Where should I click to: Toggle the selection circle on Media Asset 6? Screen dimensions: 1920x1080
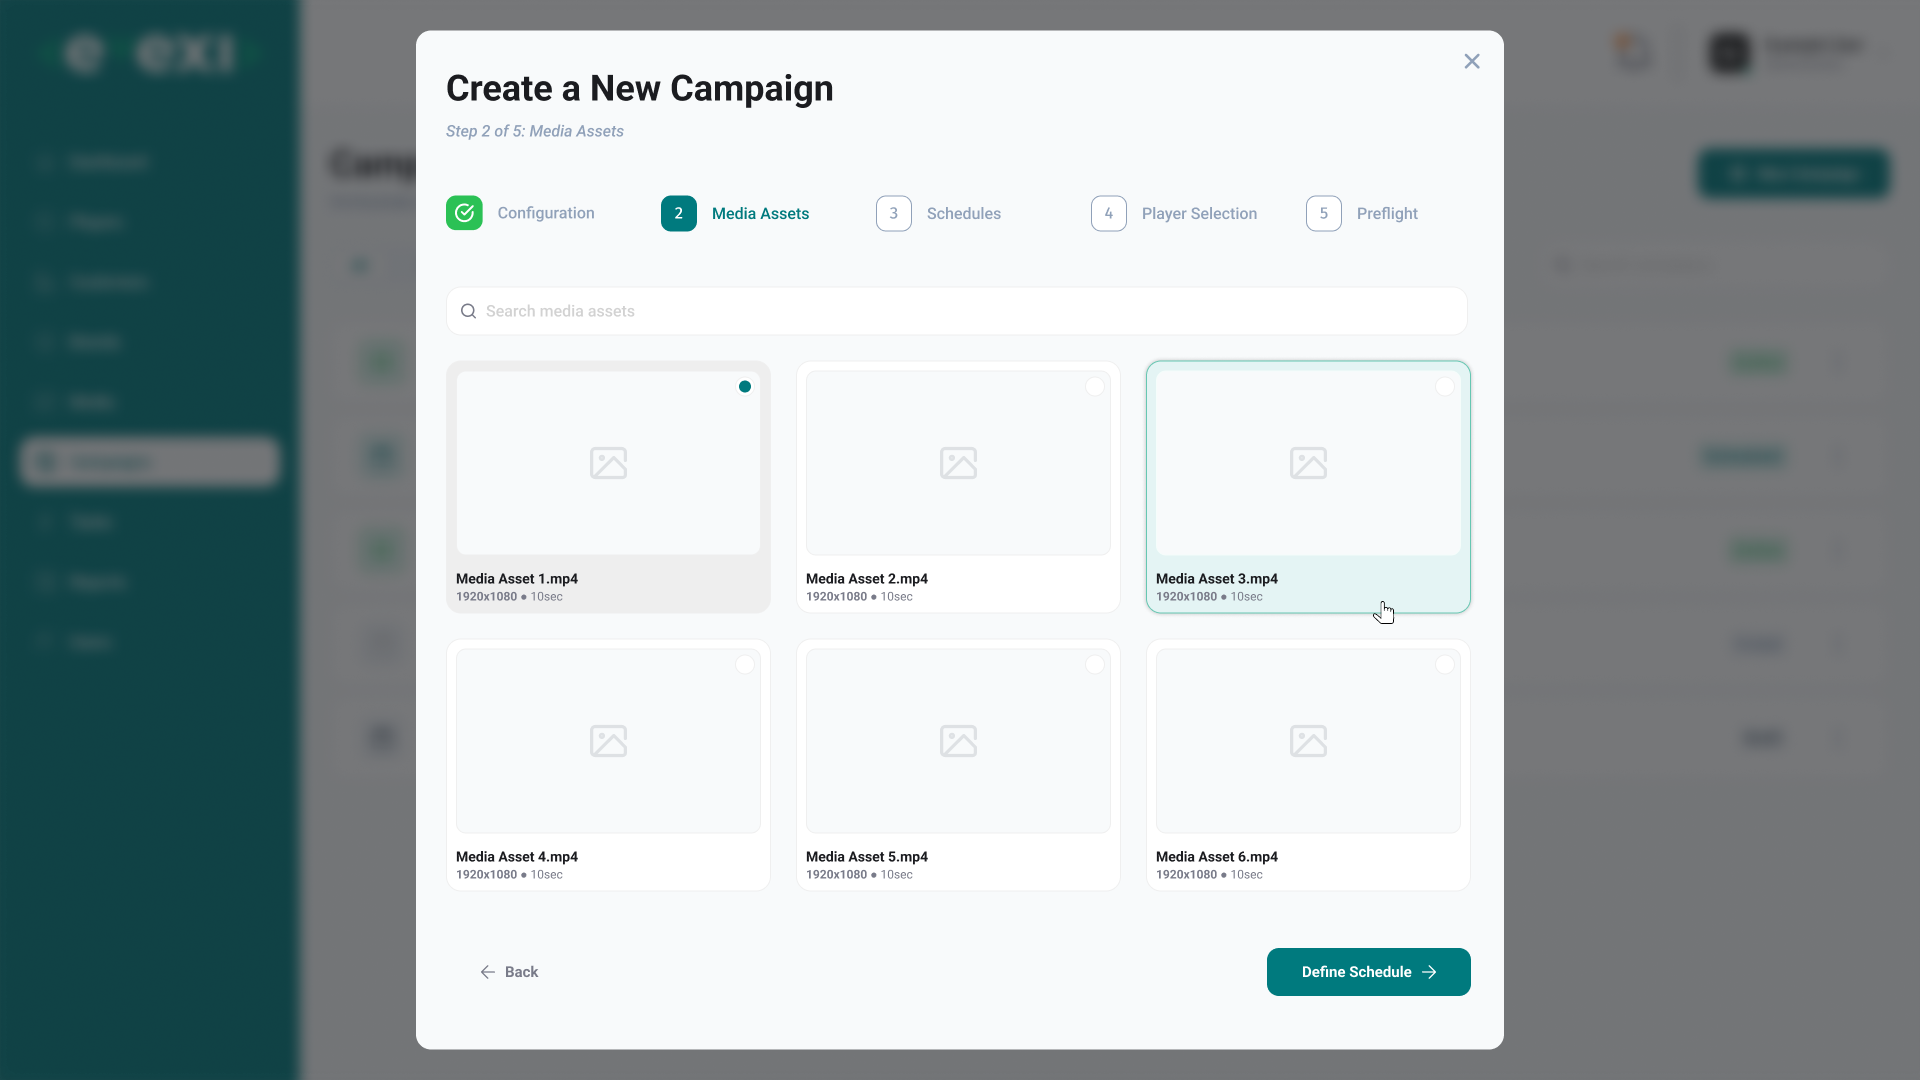tap(1445, 665)
